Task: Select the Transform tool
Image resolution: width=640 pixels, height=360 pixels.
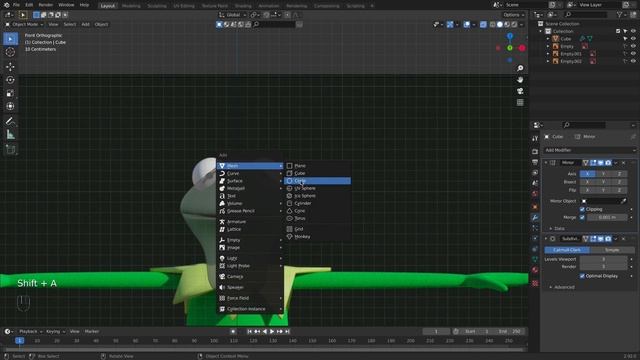Action: click(10, 107)
